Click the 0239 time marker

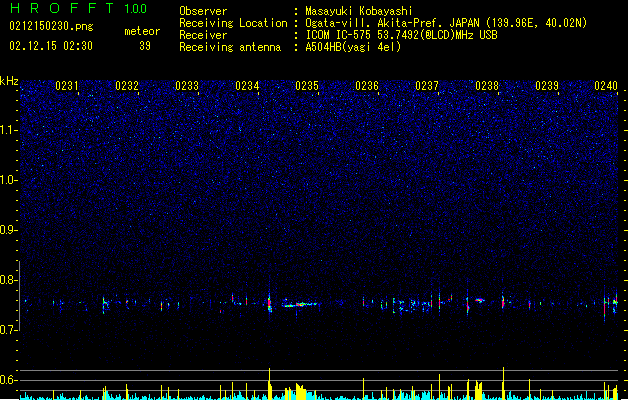[x=547, y=85]
